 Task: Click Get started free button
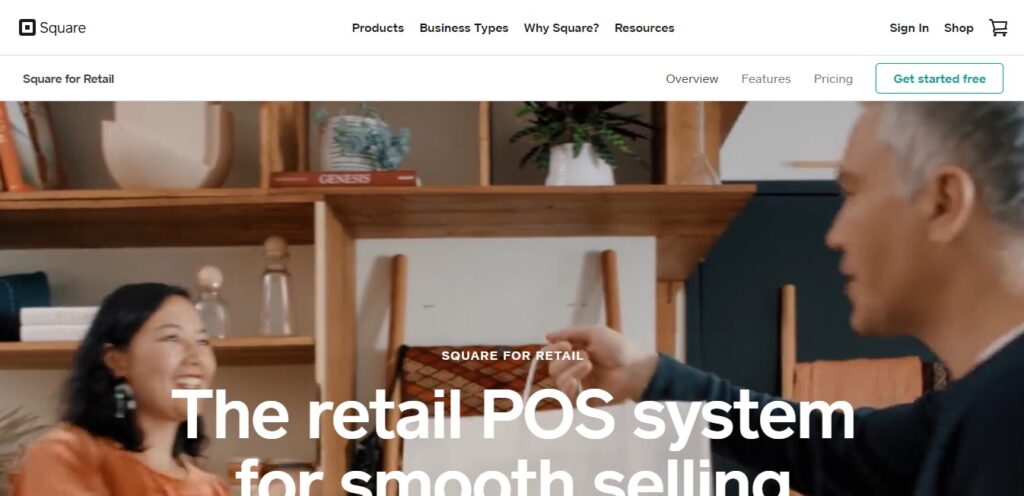[x=939, y=78]
